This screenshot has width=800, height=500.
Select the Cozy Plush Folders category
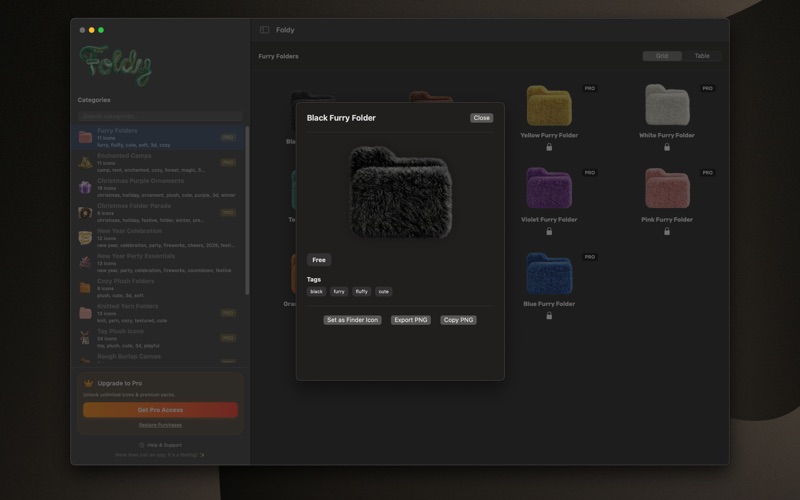158,288
